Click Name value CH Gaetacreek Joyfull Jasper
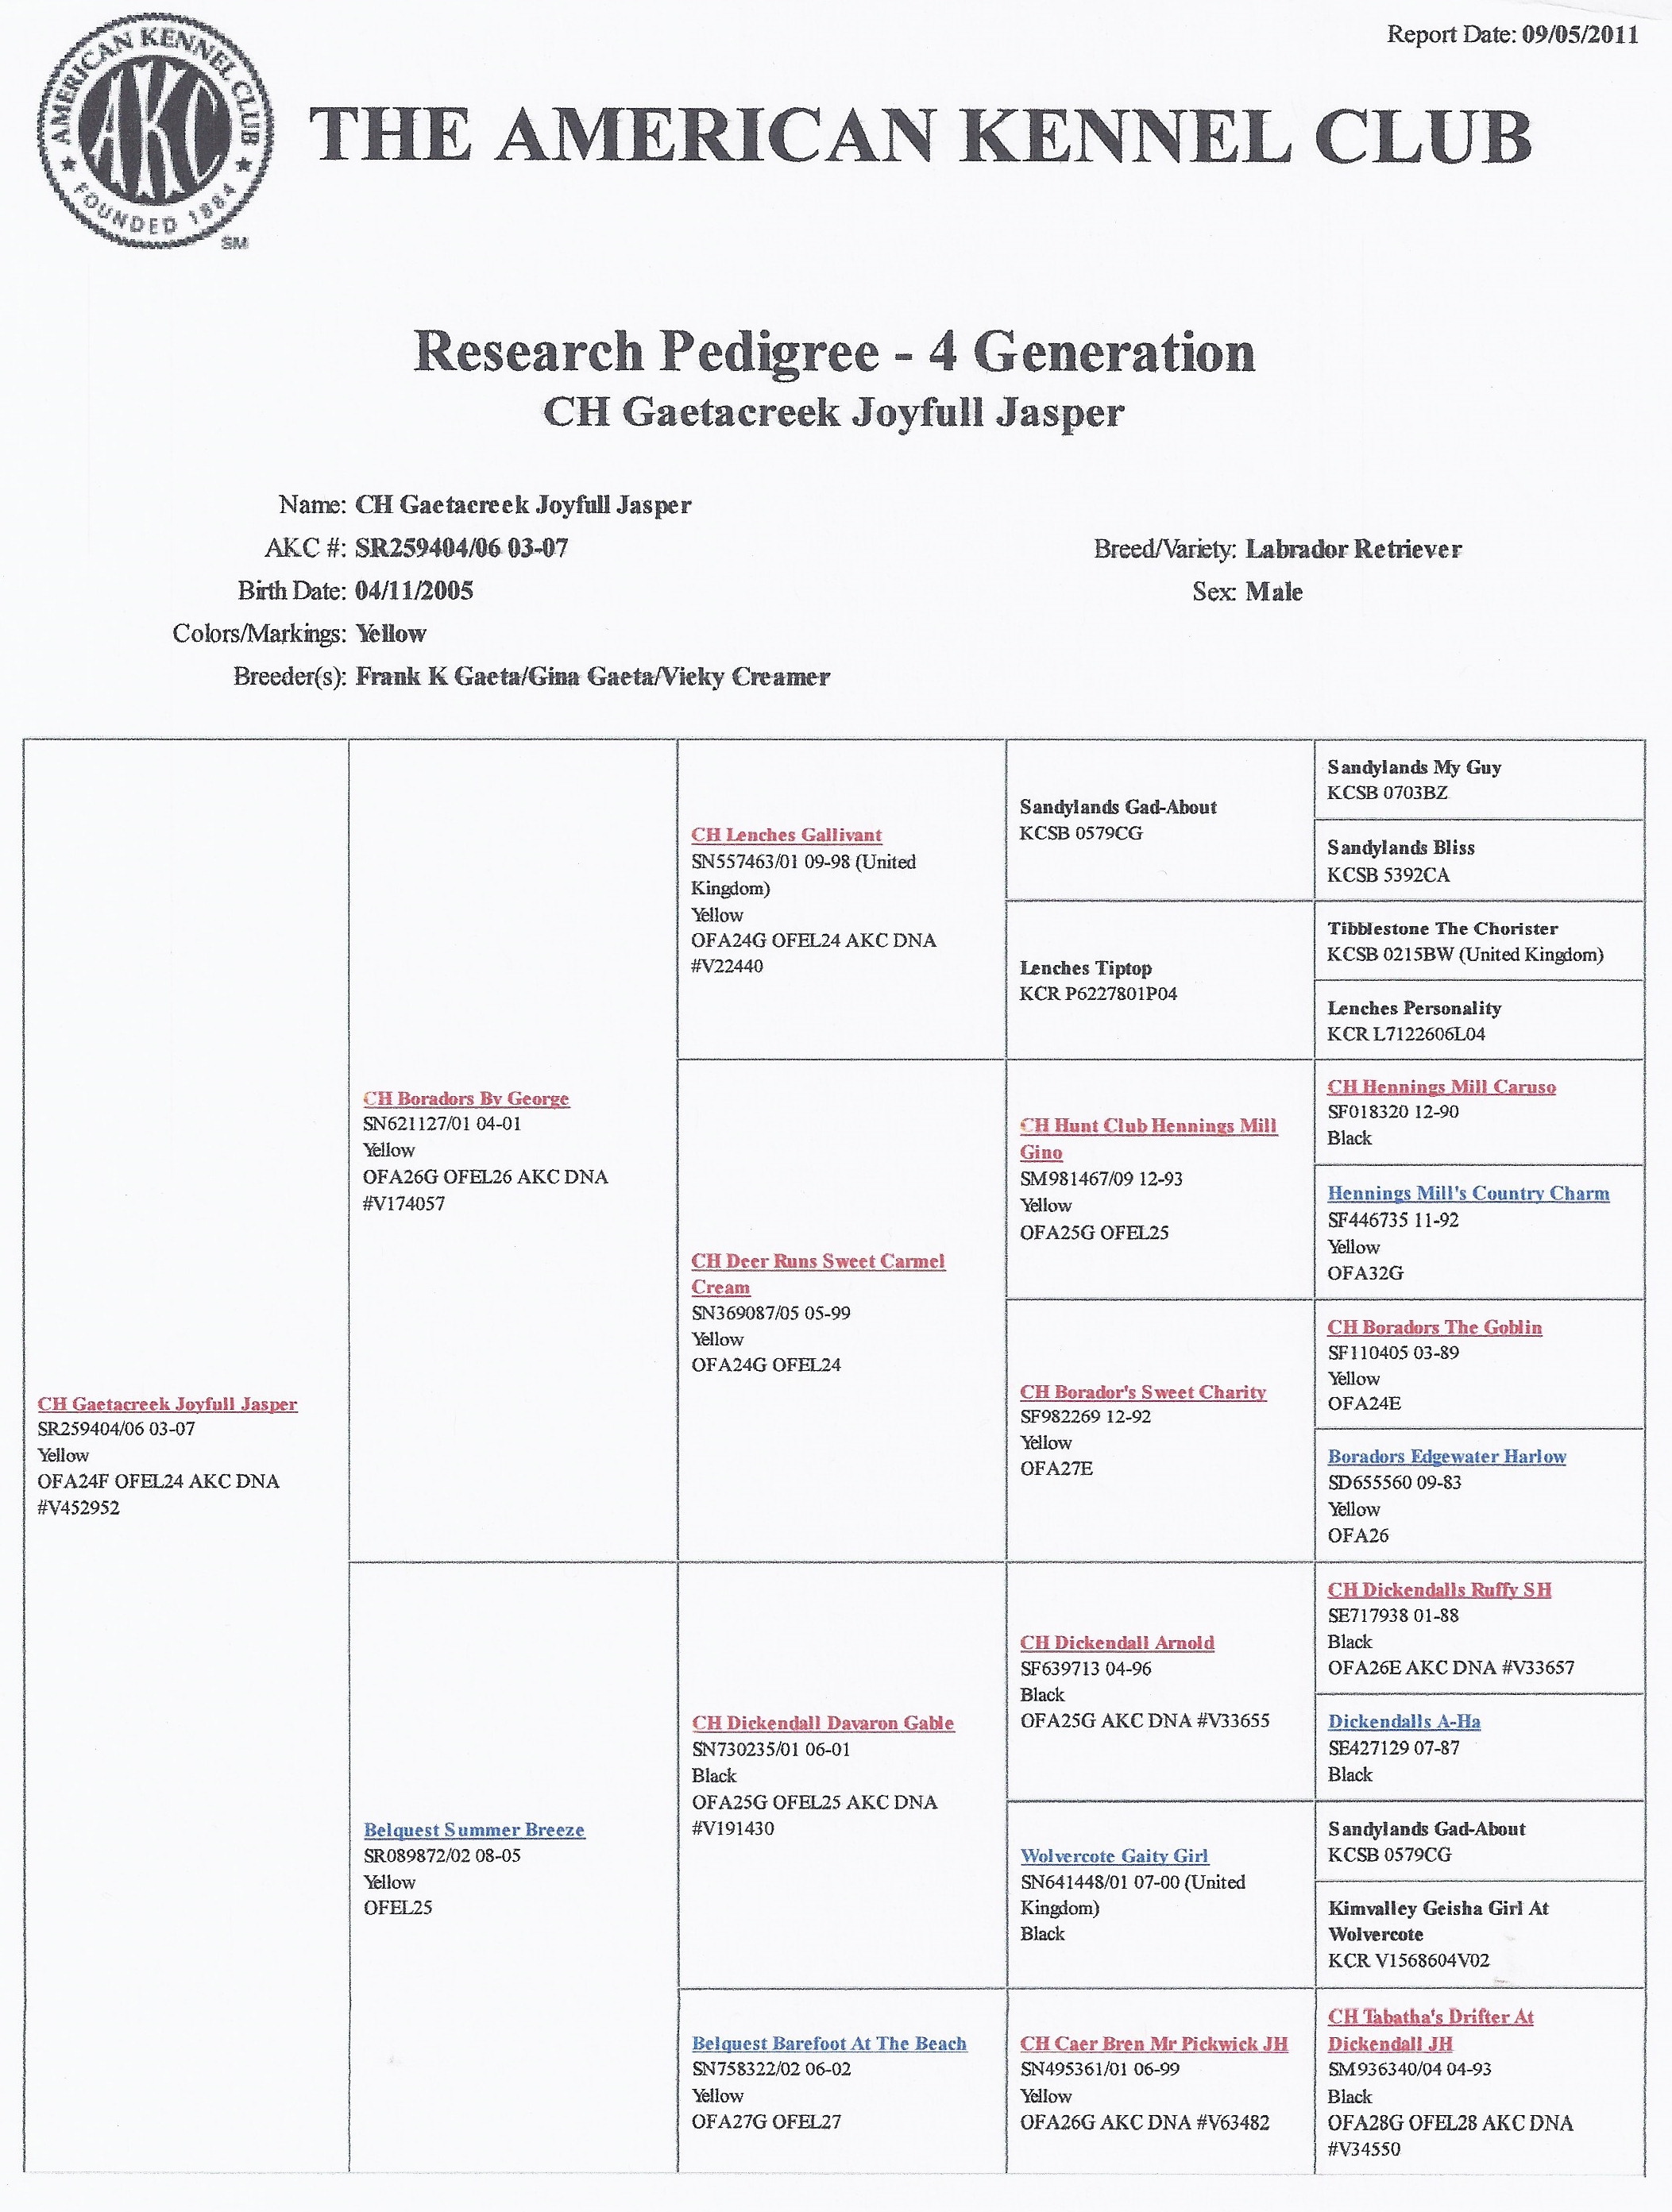1672x2212 pixels. pyautogui.click(x=523, y=505)
